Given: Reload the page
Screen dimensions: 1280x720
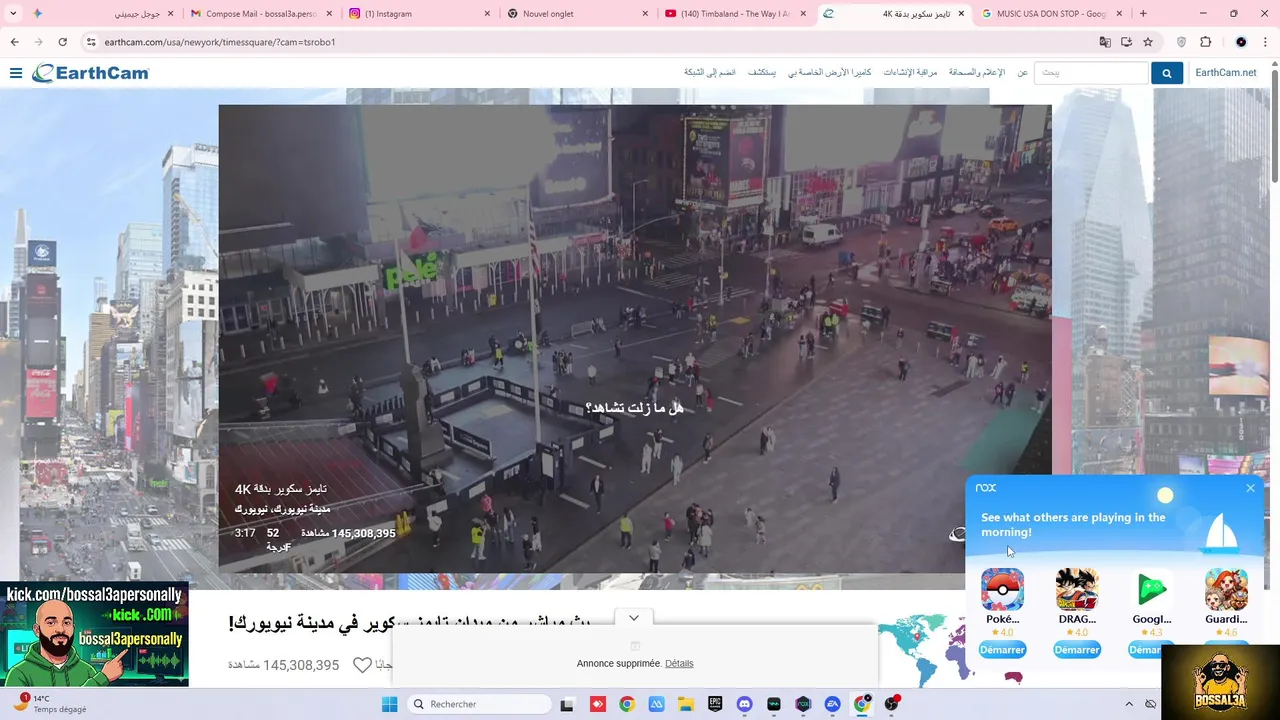Looking at the screenshot, I should (x=62, y=42).
